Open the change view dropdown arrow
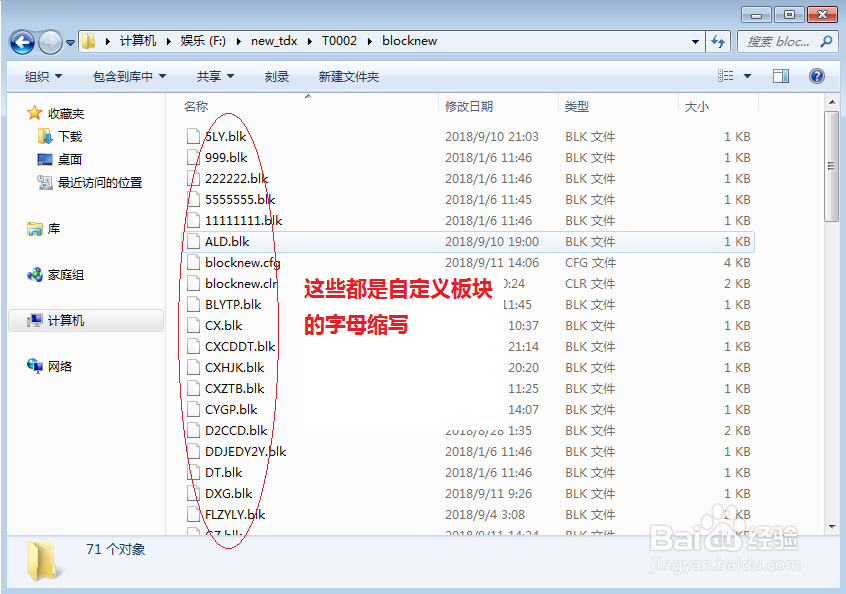Screen dimensions: 846x594 746,75
